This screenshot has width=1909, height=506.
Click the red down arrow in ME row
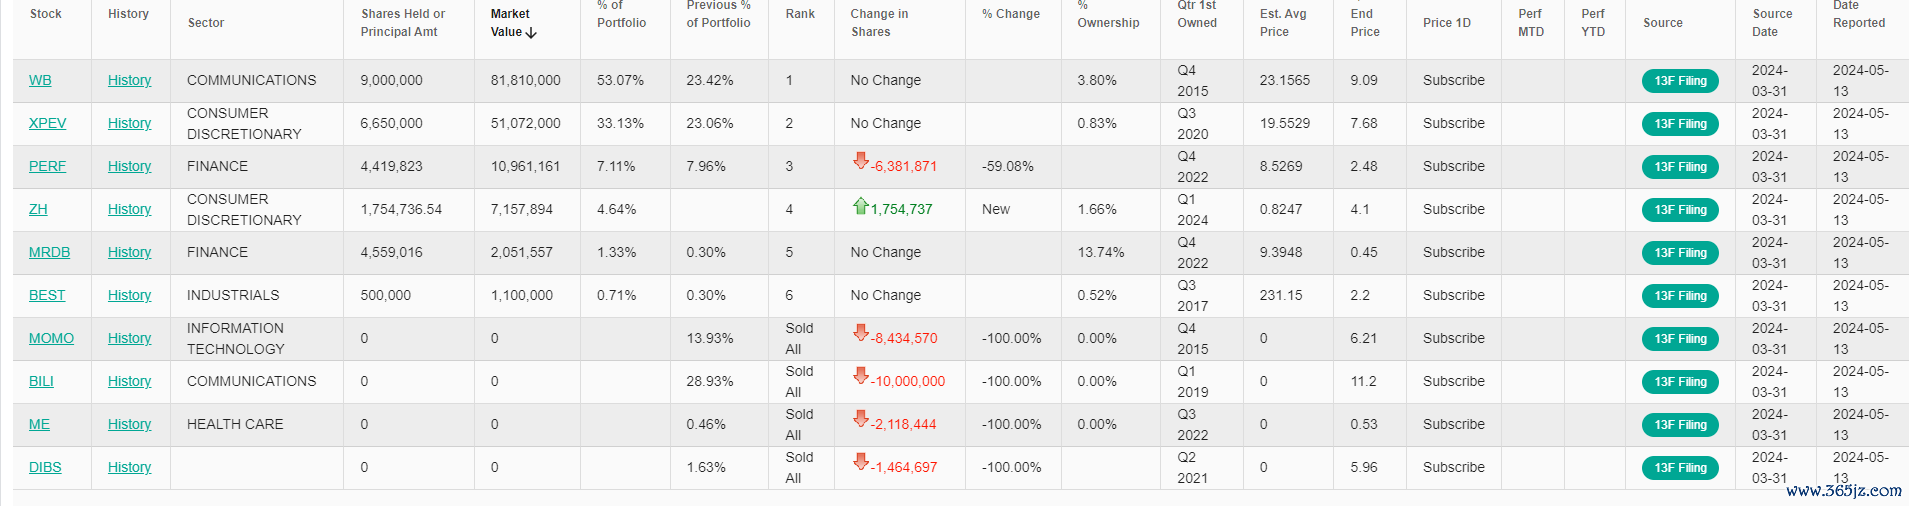click(860, 419)
